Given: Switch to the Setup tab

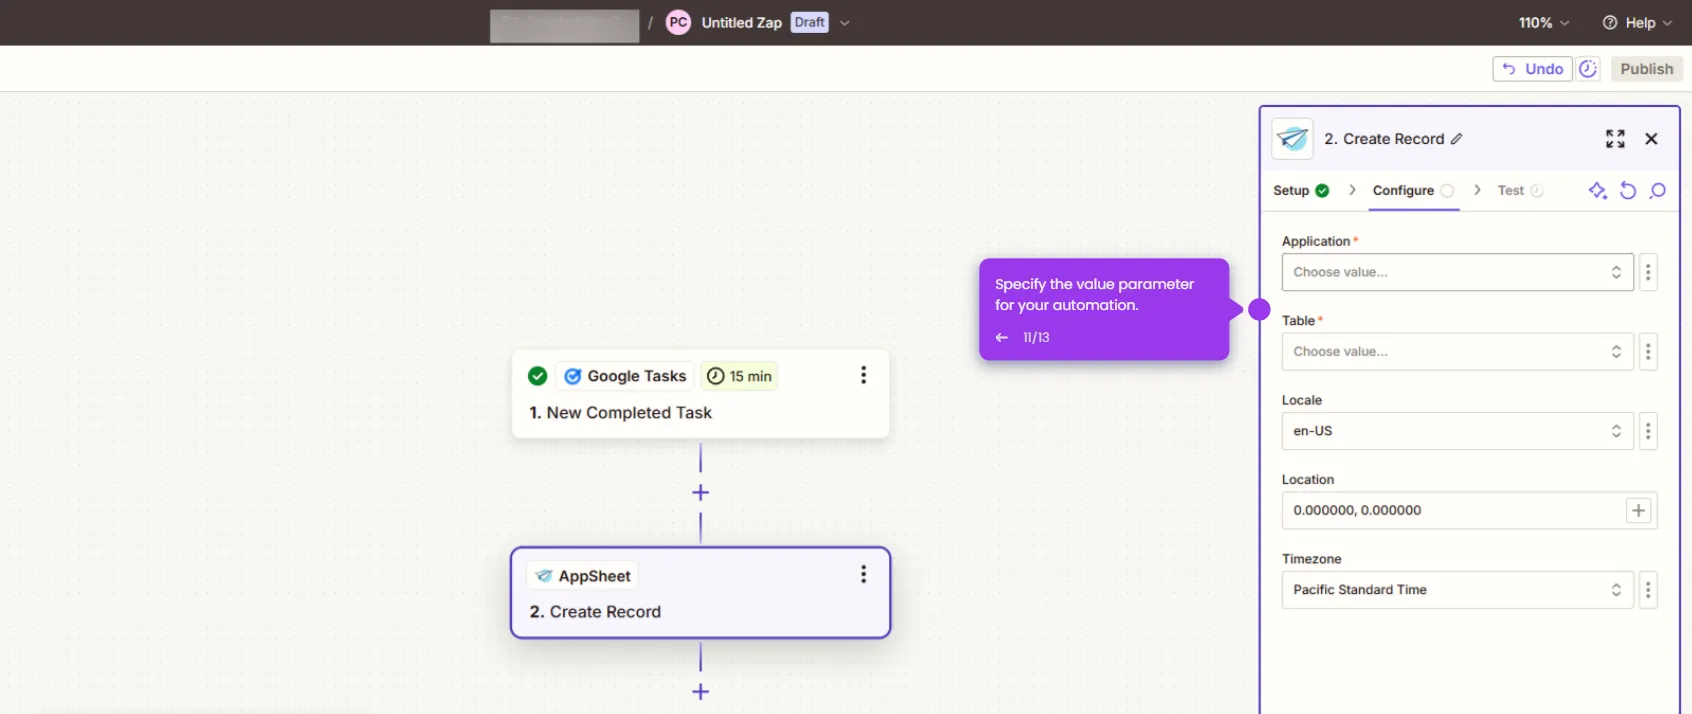Looking at the screenshot, I should click(1300, 190).
